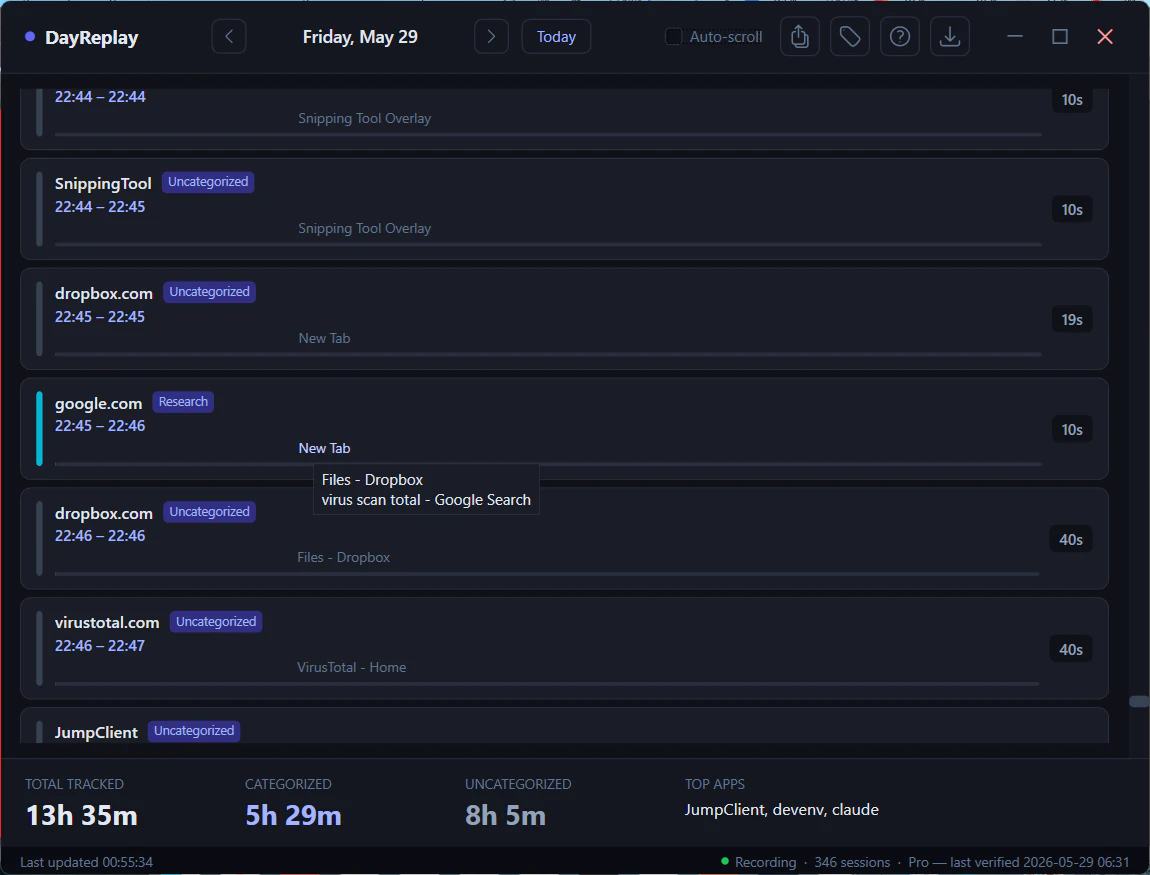Image resolution: width=1150 pixels, height=875 pixels.
Task: Select Friday, May 29 date label
Action: pyautogui.click(x=360, y=37)
